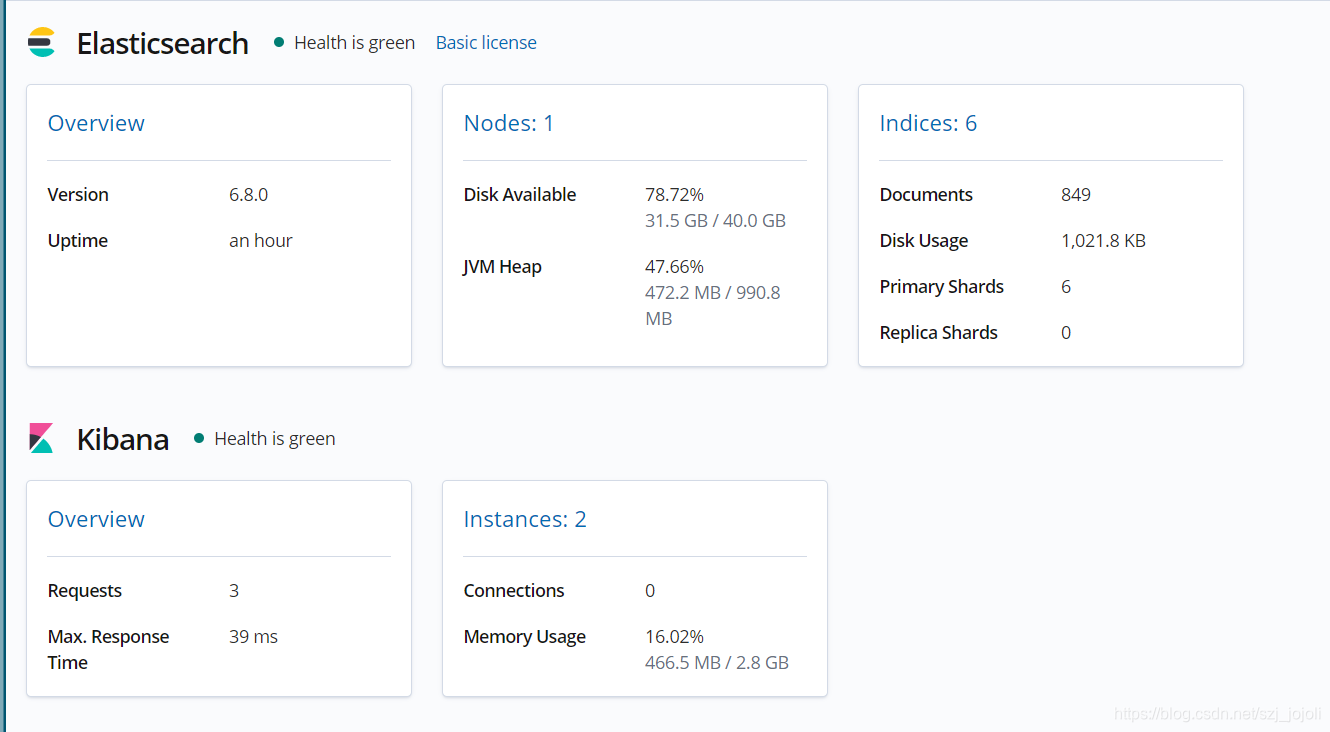Click the Documents label

(x=926, y=194)
